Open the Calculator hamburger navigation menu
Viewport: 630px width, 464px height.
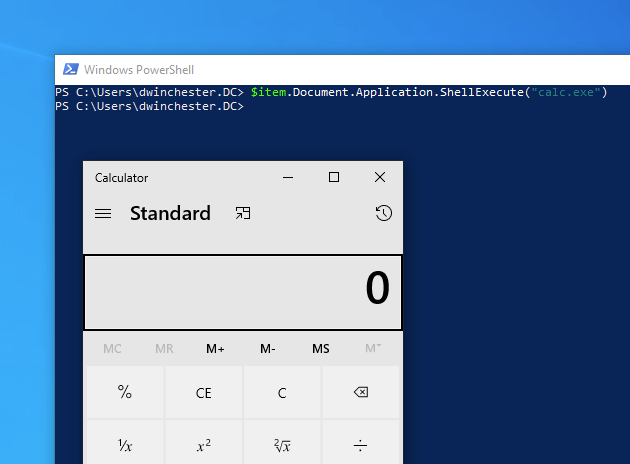(103, 213)
